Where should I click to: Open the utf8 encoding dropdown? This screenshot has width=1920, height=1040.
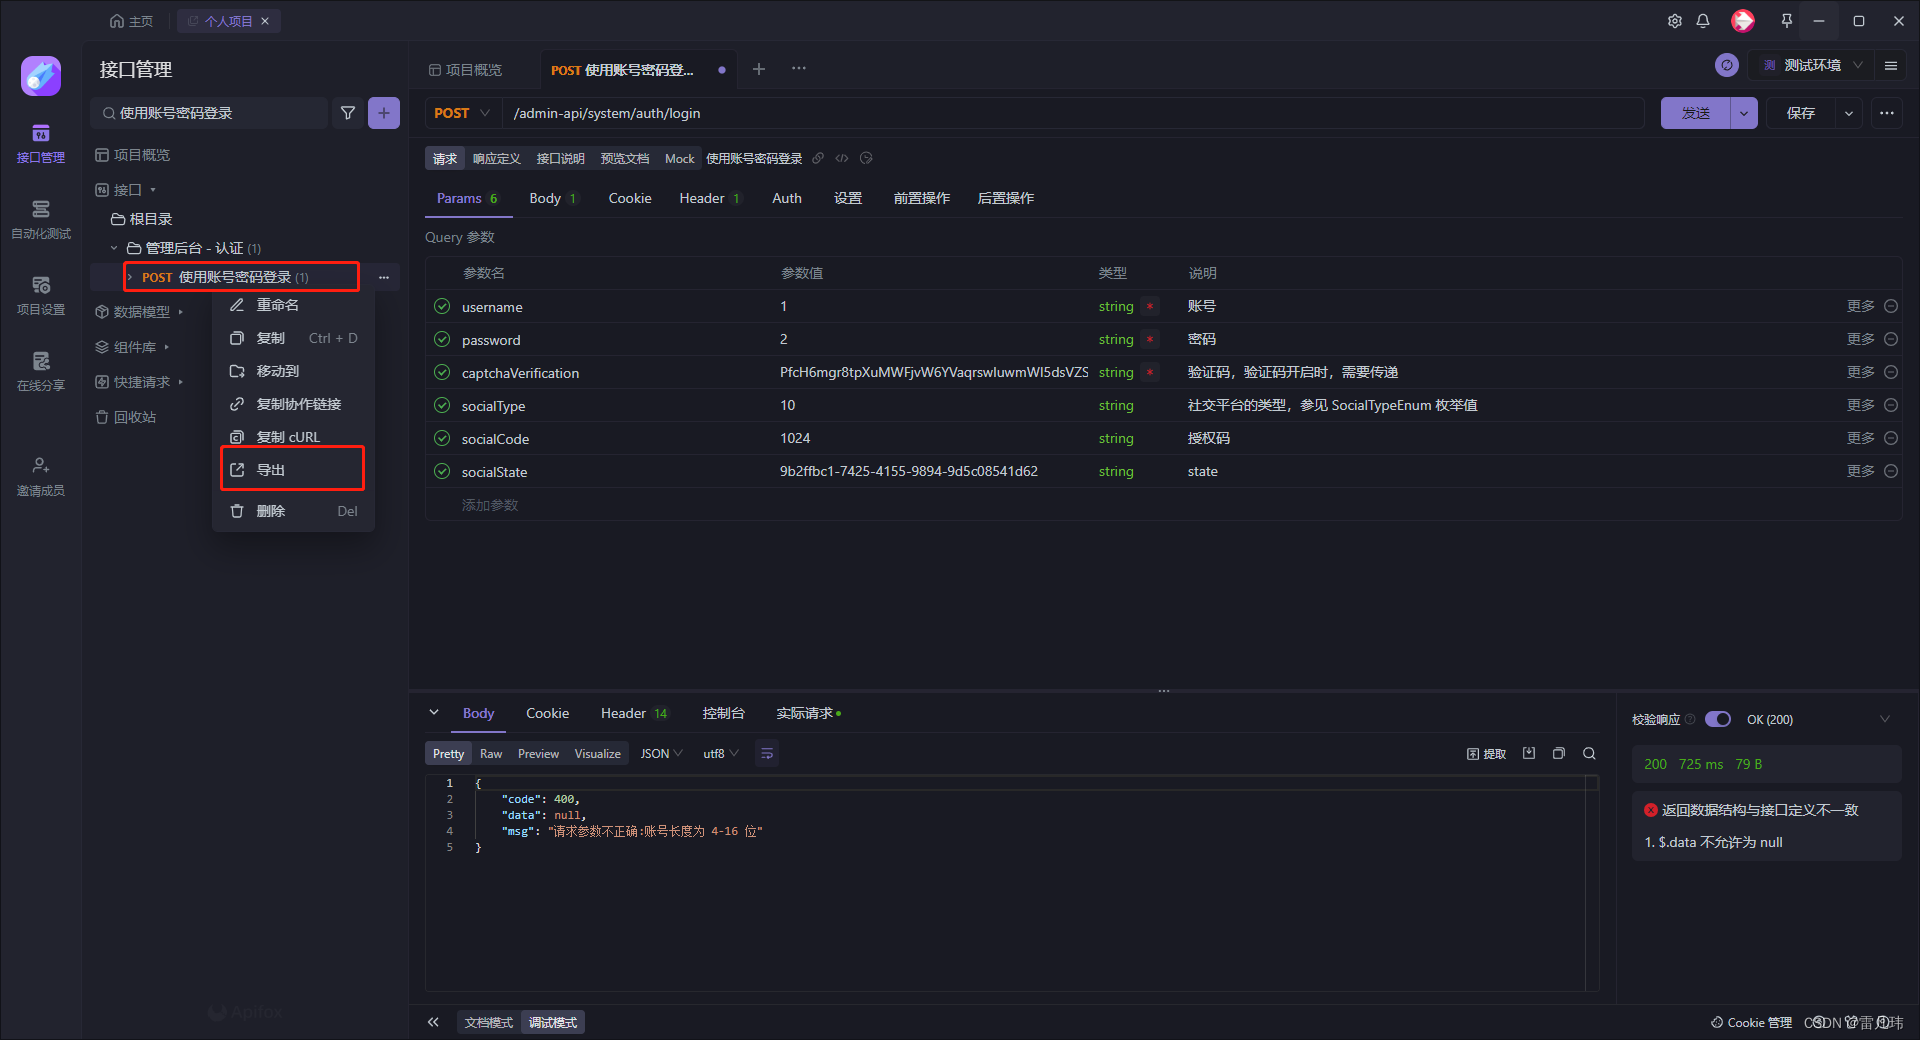(x=721, y=754)
